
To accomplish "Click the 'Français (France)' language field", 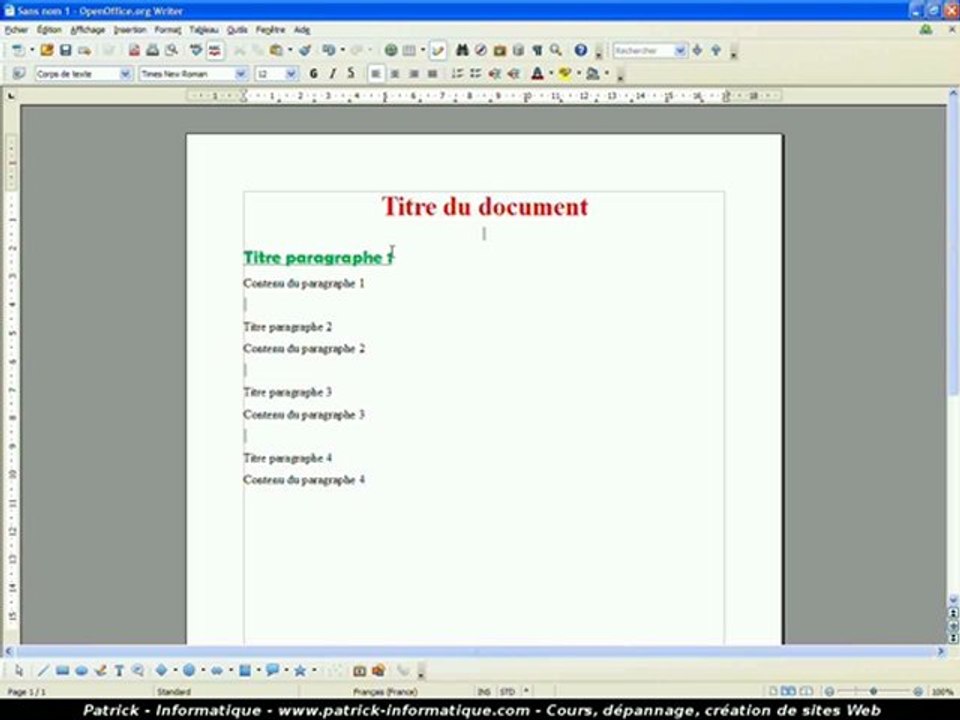I will tap(385, 692).
